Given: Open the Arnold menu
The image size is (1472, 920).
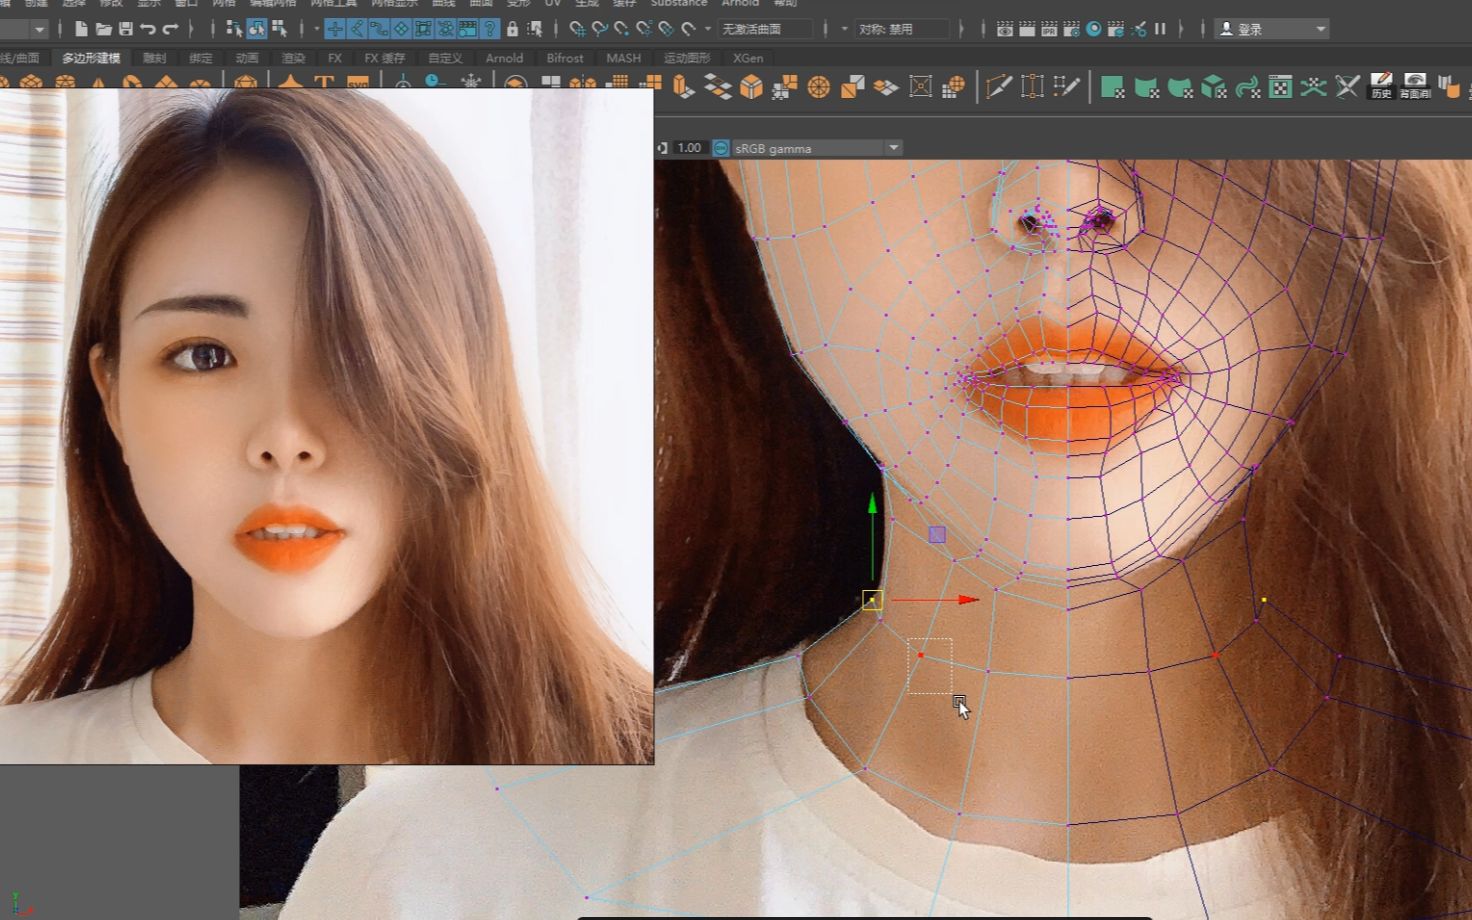Looking at the screenshot, I should tap(740, 4).
